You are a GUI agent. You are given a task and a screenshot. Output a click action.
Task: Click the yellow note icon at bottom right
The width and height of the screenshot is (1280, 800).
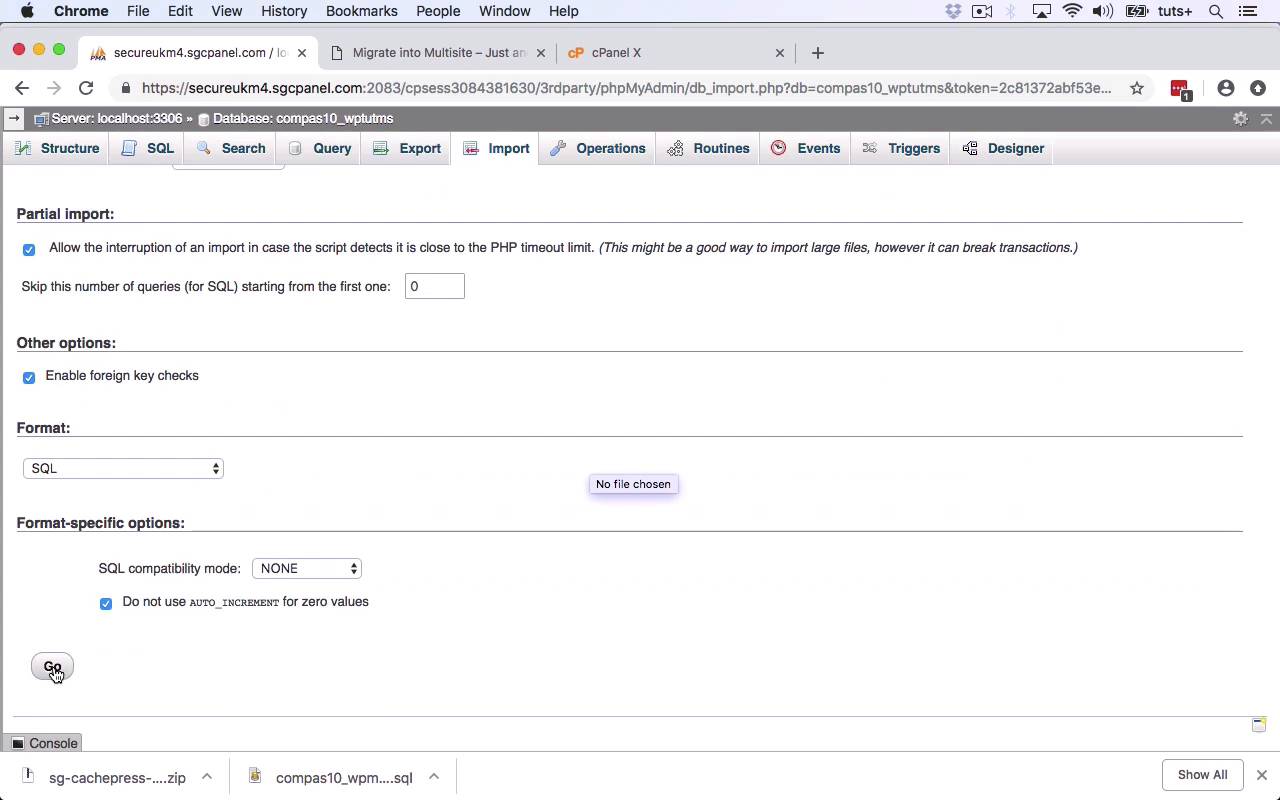(1259, 724)
